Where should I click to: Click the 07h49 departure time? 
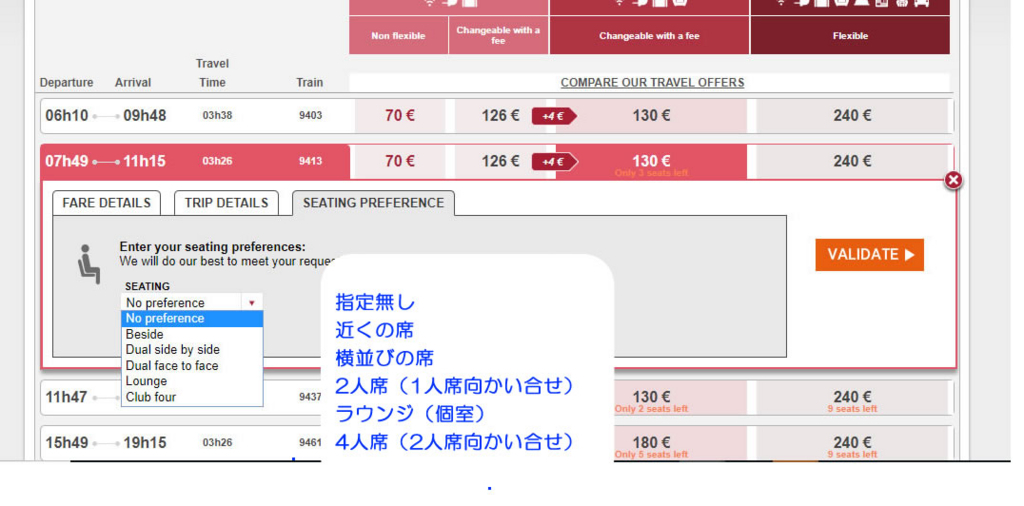pos(67,161)
